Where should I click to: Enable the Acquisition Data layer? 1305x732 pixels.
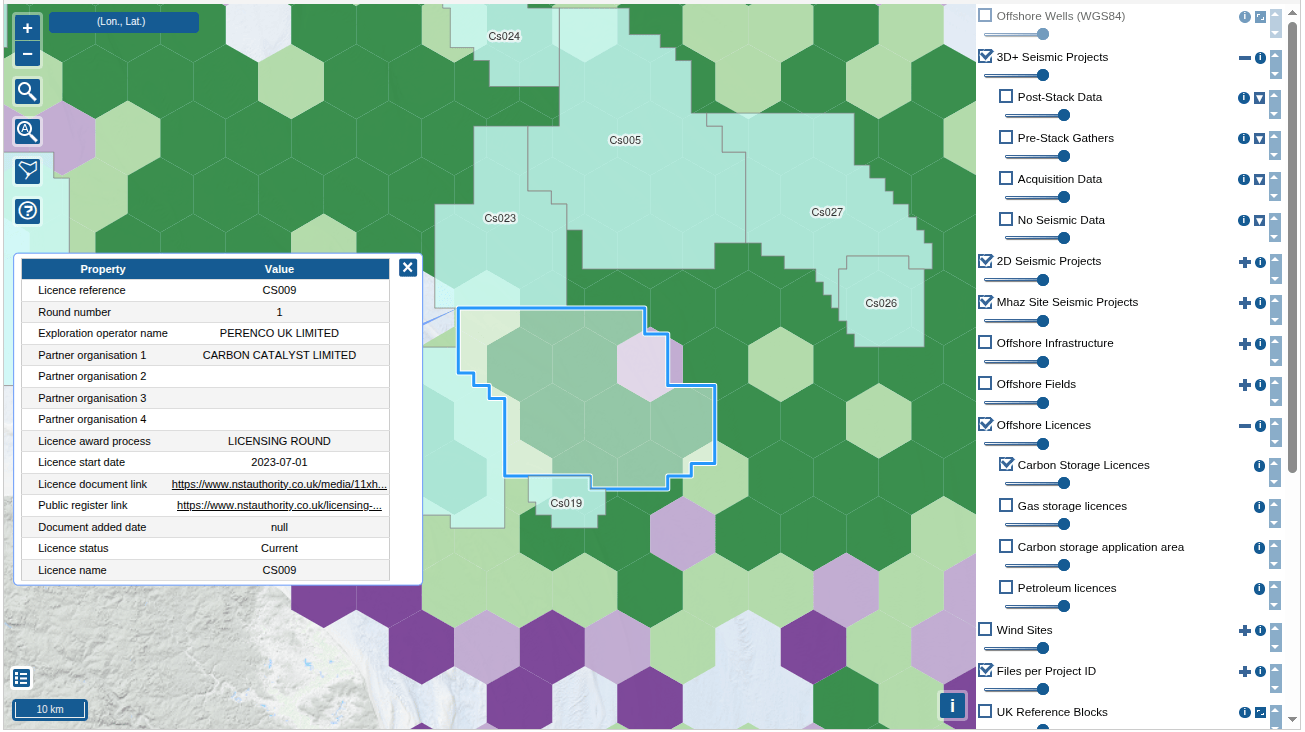[x=1006, y=179]
